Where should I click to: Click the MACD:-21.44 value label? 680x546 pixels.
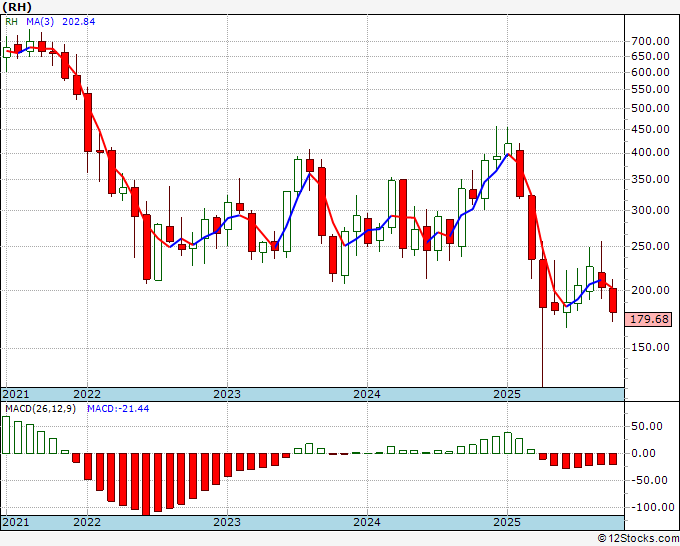click(118, 409)
